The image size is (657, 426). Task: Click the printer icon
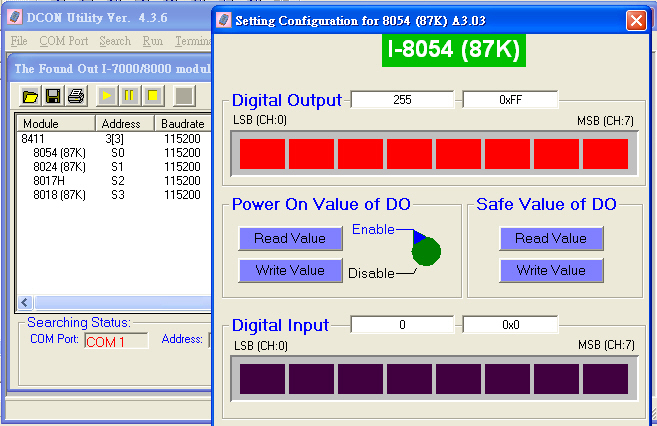pos(75,96)
